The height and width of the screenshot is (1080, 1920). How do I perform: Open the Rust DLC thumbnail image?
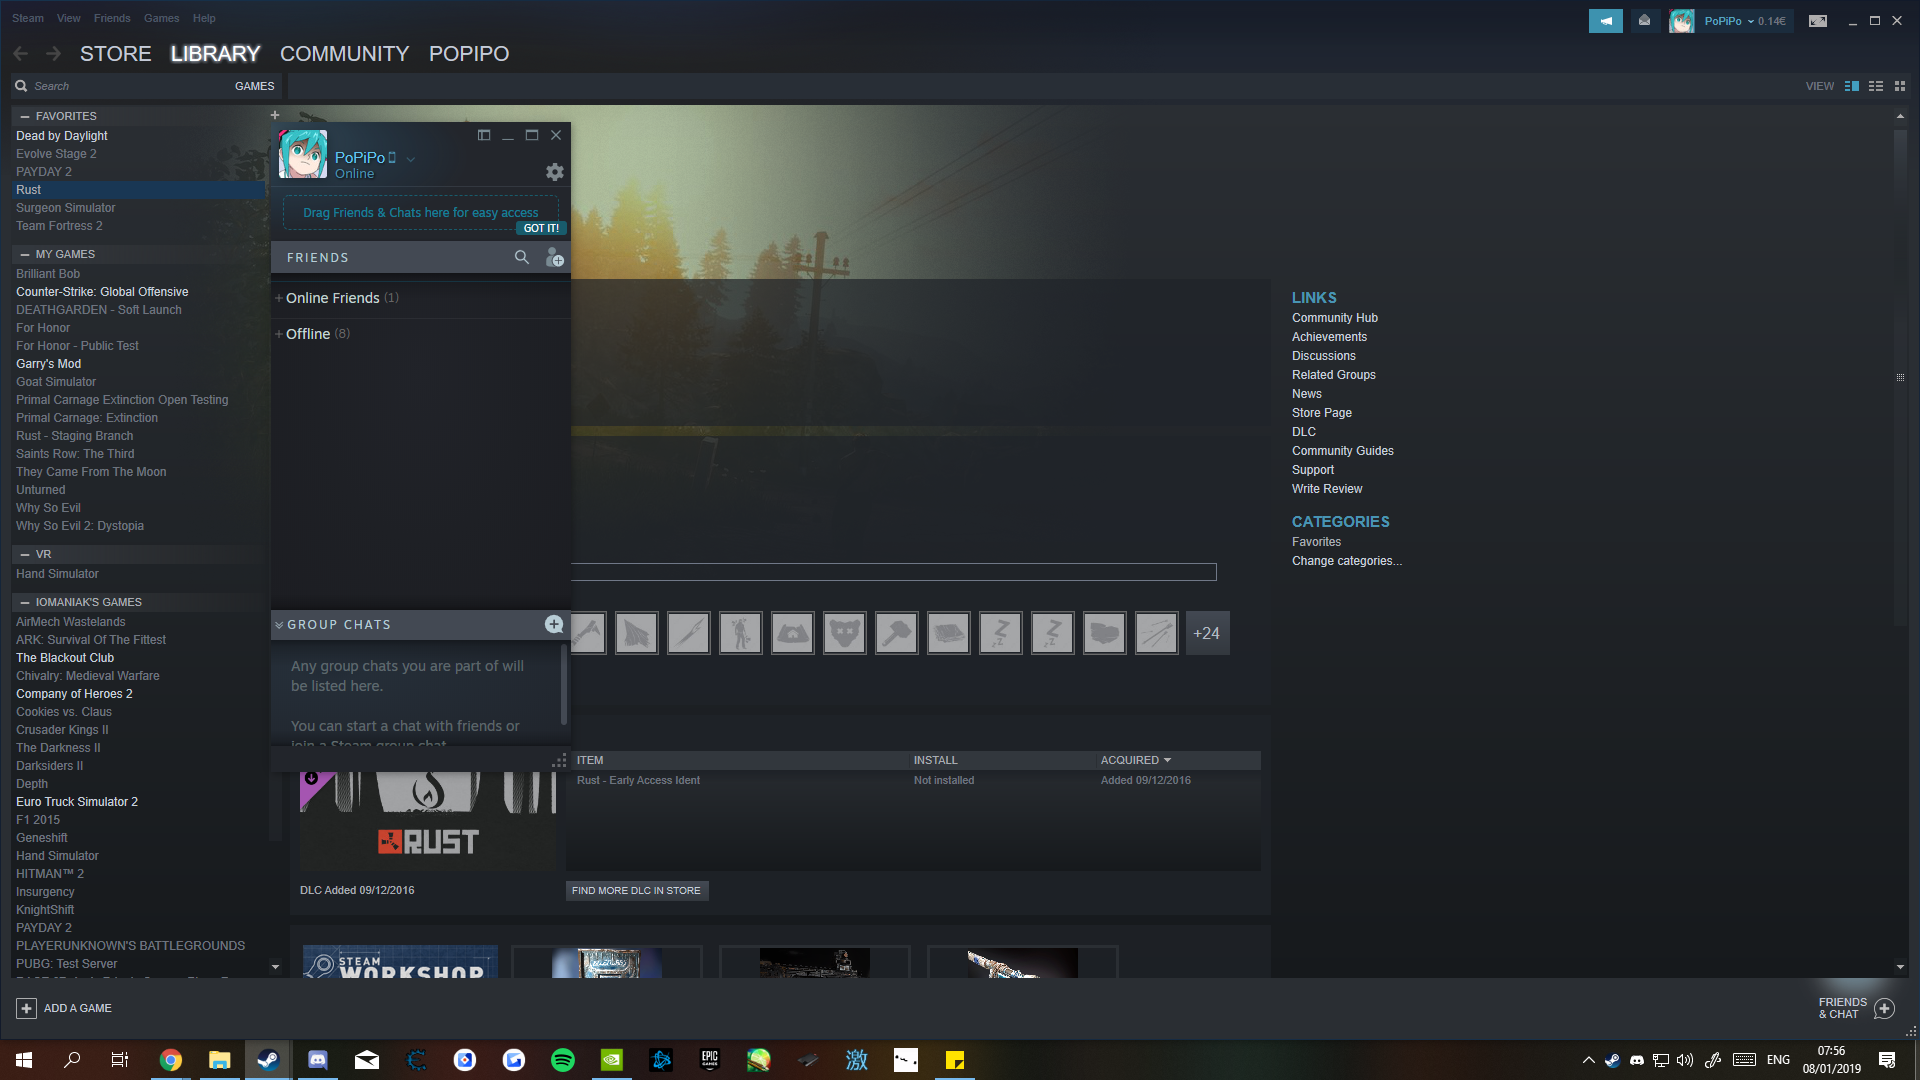click(x=428, y=820)
